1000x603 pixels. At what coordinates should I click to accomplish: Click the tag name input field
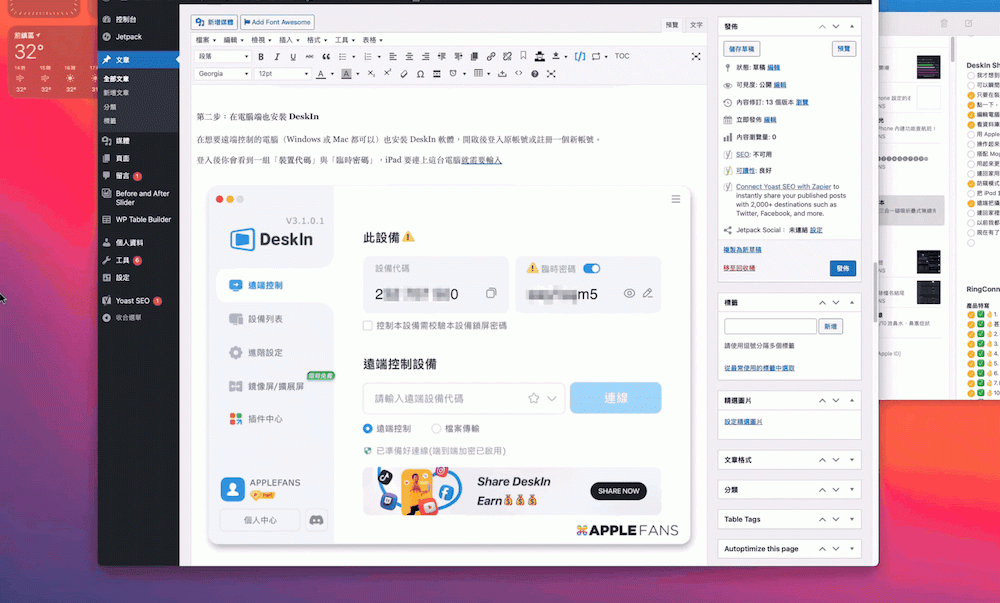click(x=770, y=326)
